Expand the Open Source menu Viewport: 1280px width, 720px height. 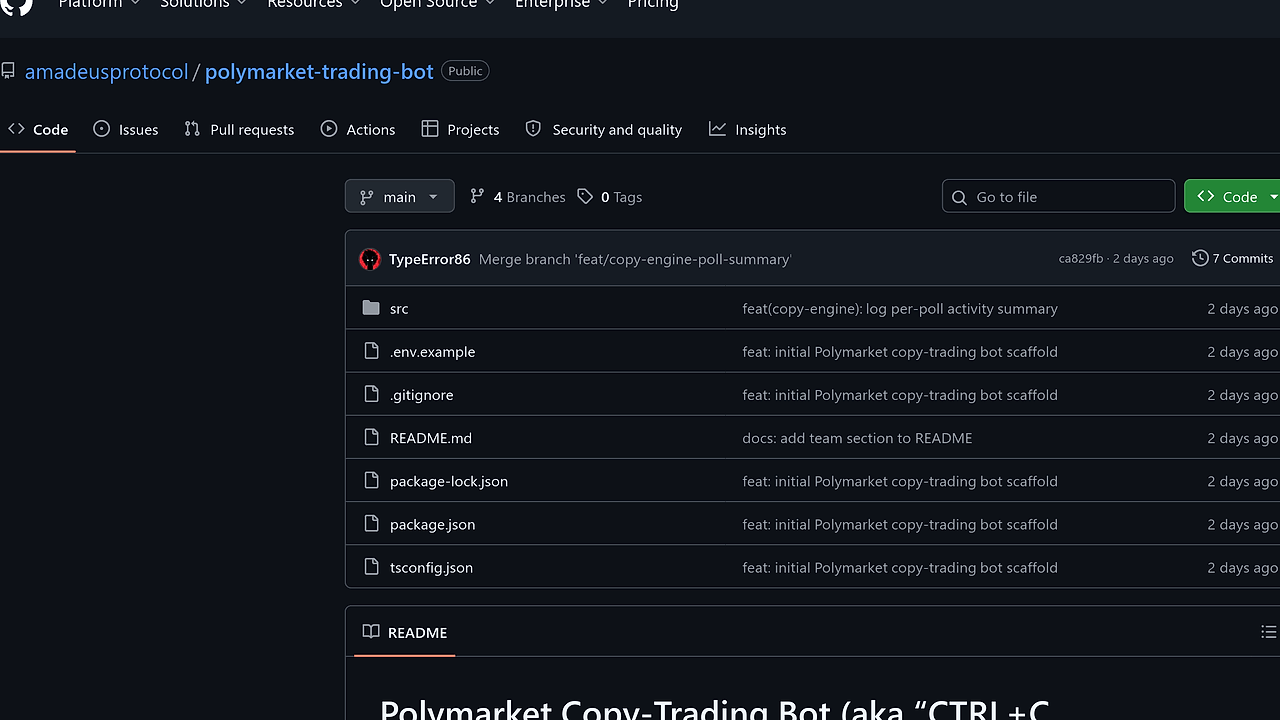click(437, 4)
